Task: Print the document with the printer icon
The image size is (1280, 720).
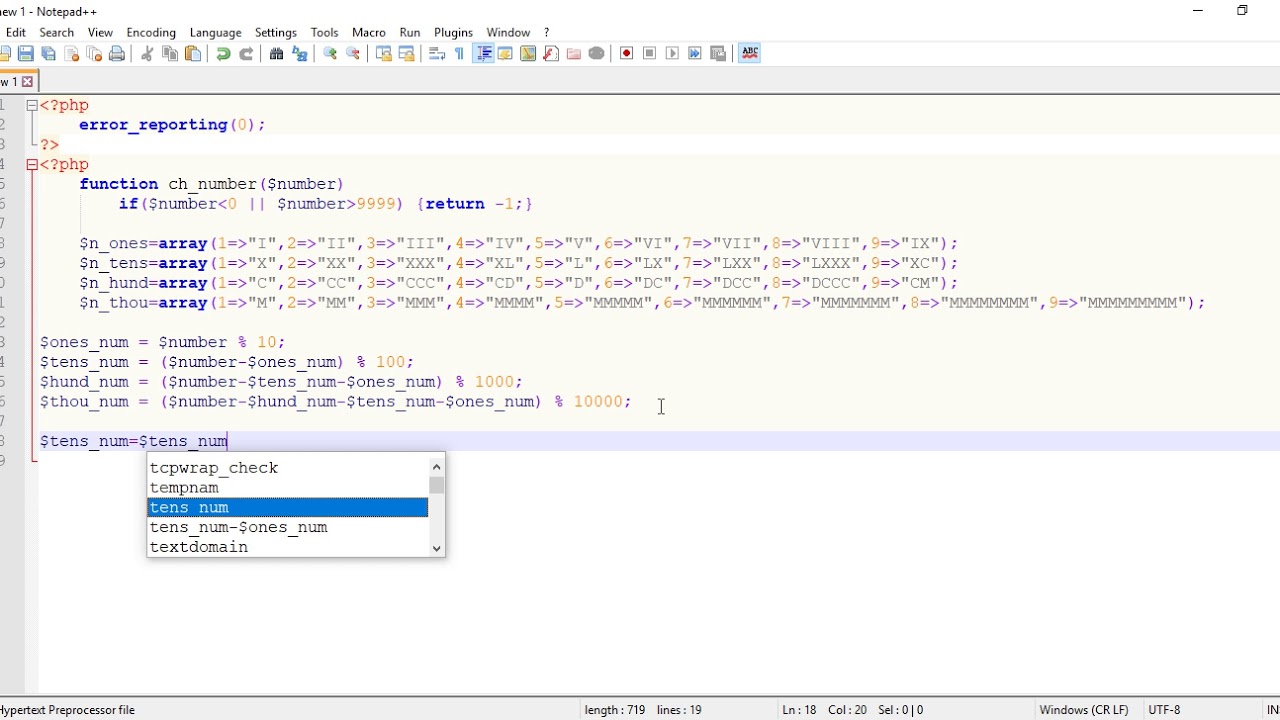Action: (117, 53)
